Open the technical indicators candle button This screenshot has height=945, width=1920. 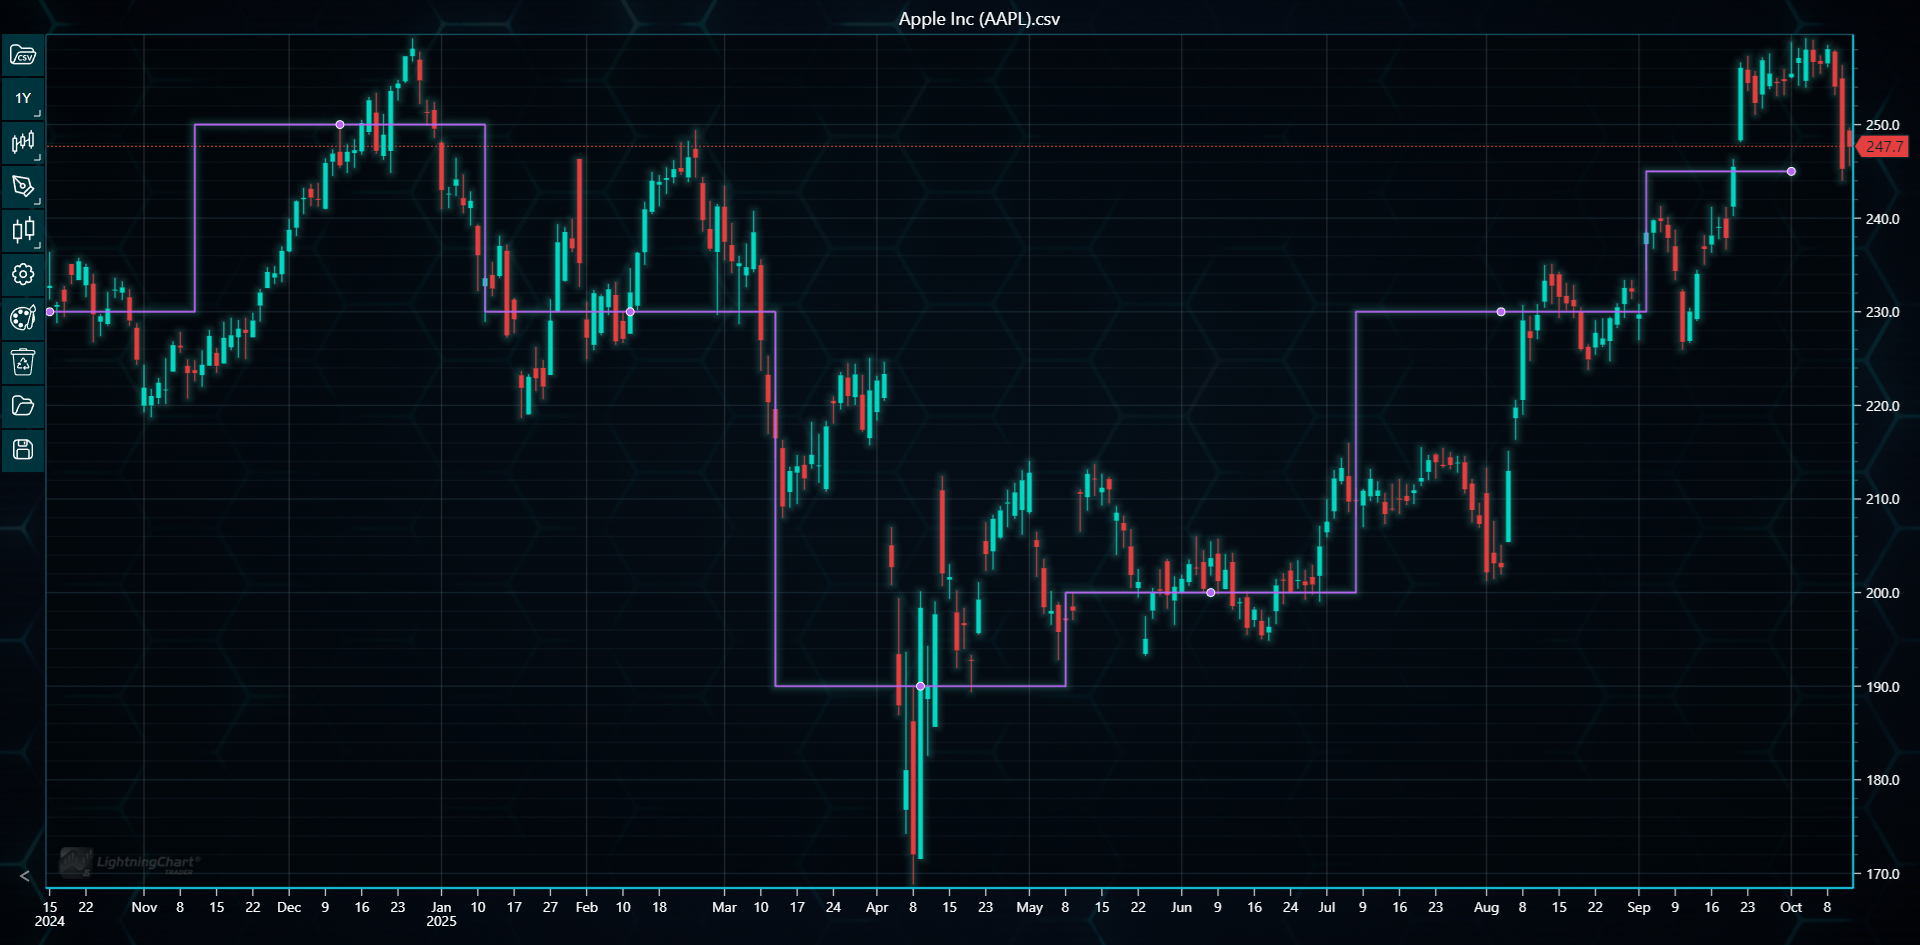point(23,231)
